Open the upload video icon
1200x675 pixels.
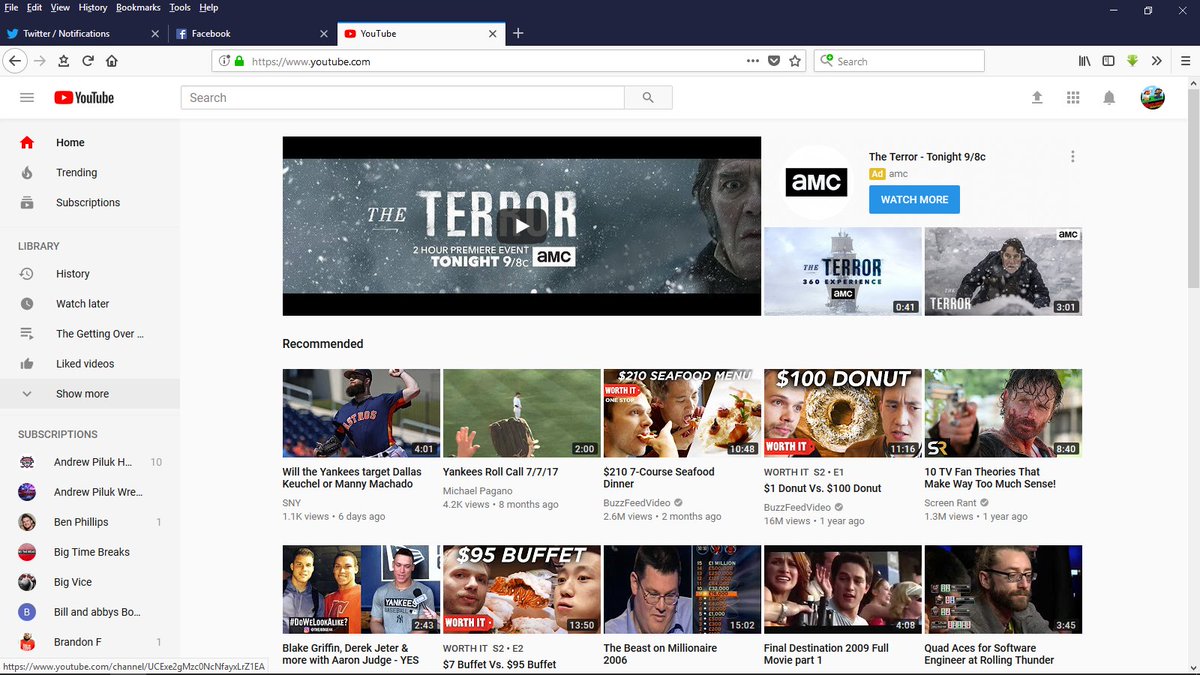pyautogui.click(x=1037, y=97)
